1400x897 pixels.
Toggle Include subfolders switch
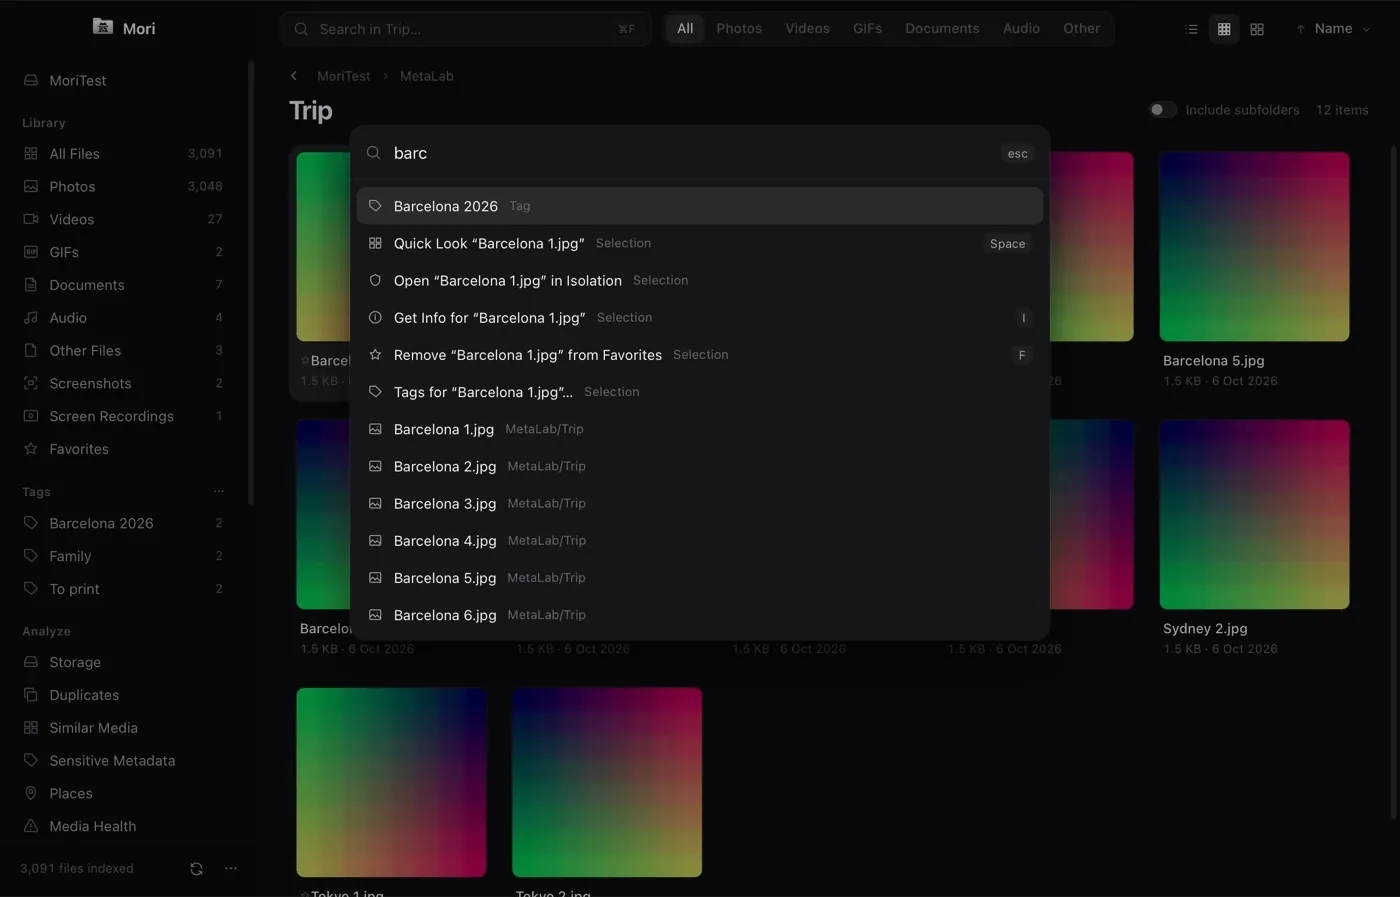(1162, 110)
